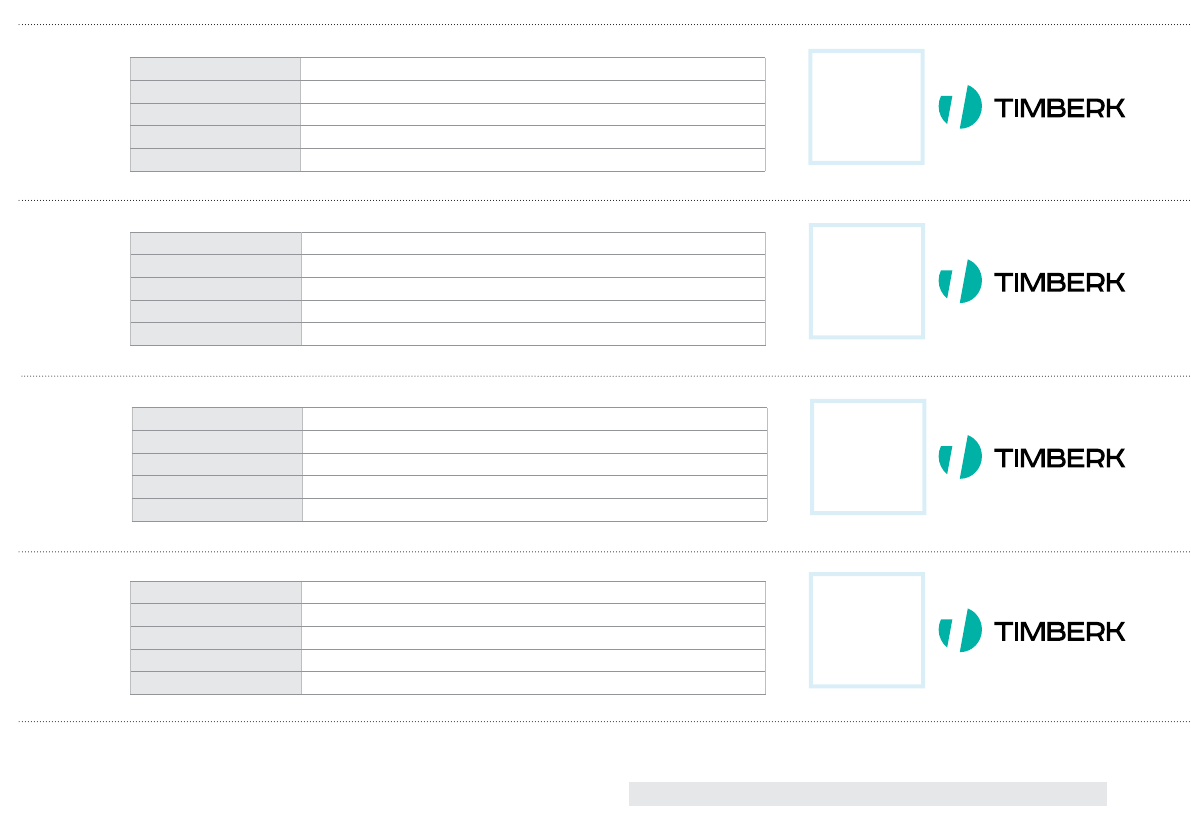The image size is (1191, 839).
Task: Click the Timberk logo in the second section
Action: [1031, 281]
